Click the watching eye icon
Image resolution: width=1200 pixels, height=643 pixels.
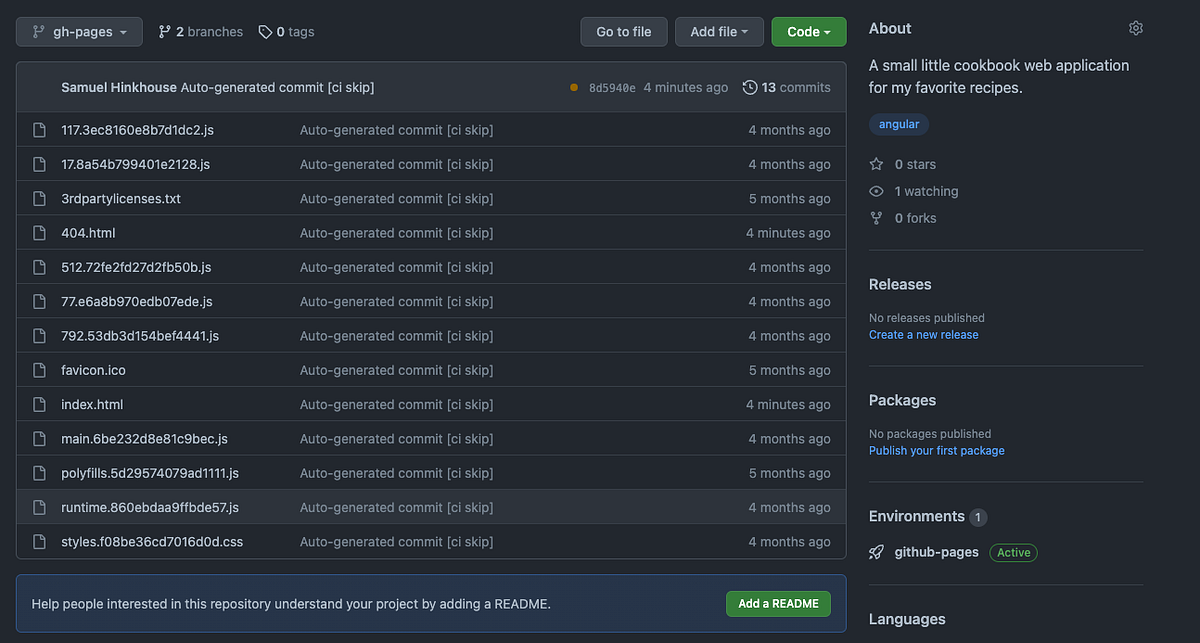click(x=876, y=191)
